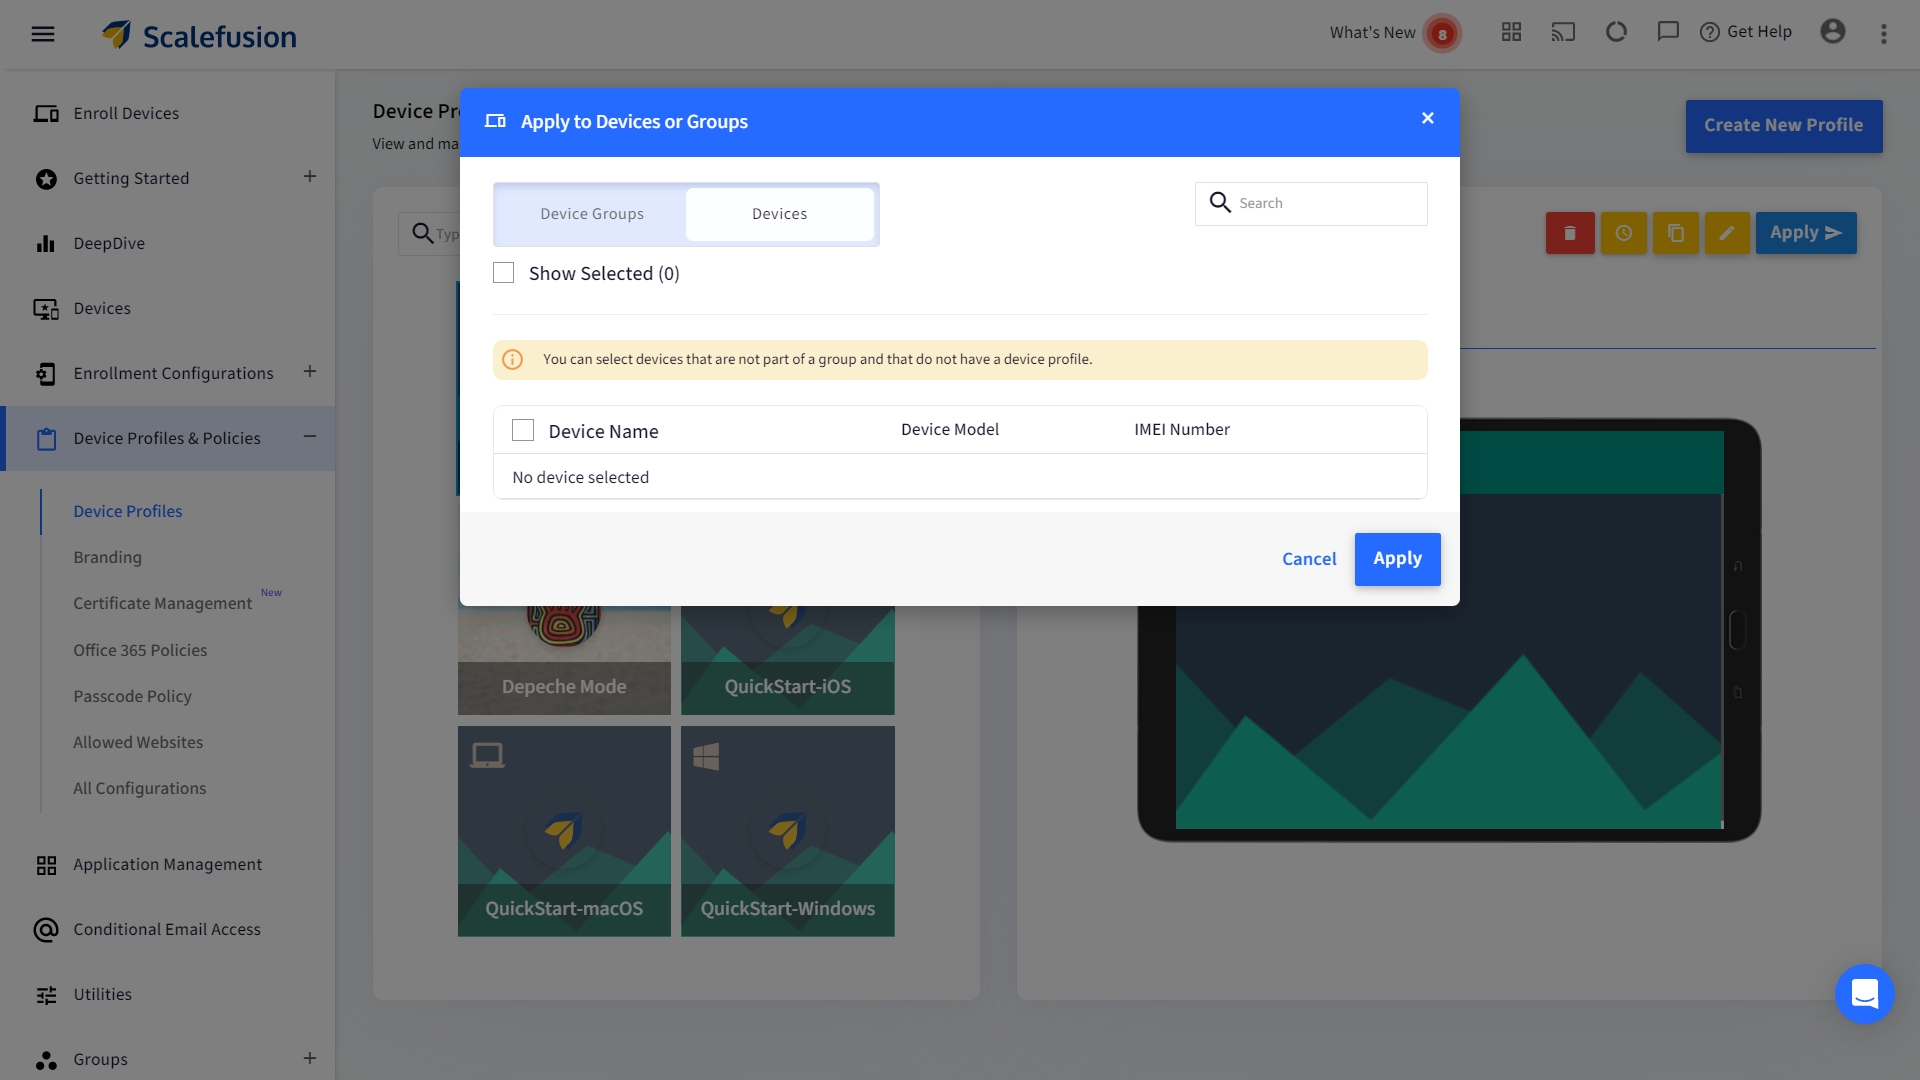1920x1080 pixels.
Task: Open All Configurations submenu item
Action: pyautogui.click(x=139, y=789)
